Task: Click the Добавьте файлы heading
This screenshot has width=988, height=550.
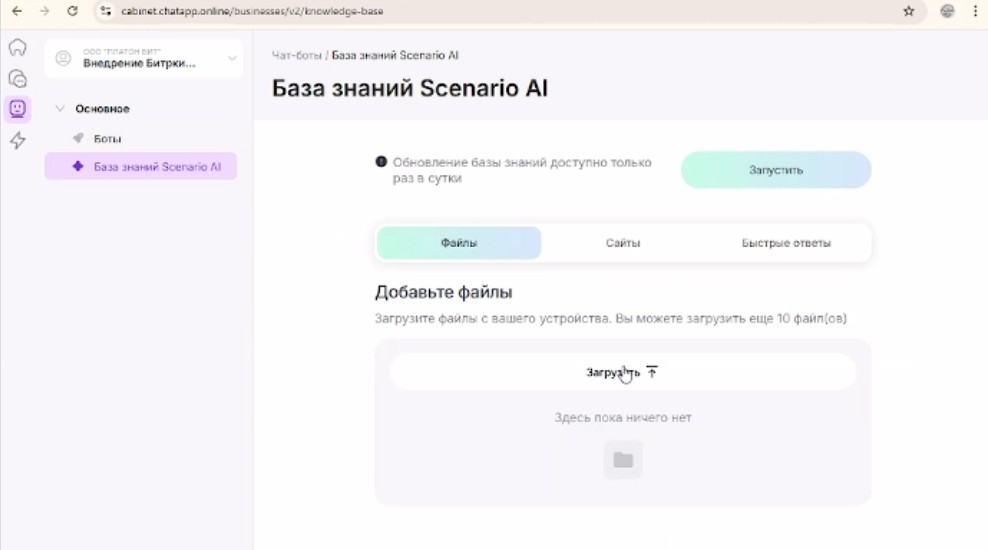Action: [444, 292]
